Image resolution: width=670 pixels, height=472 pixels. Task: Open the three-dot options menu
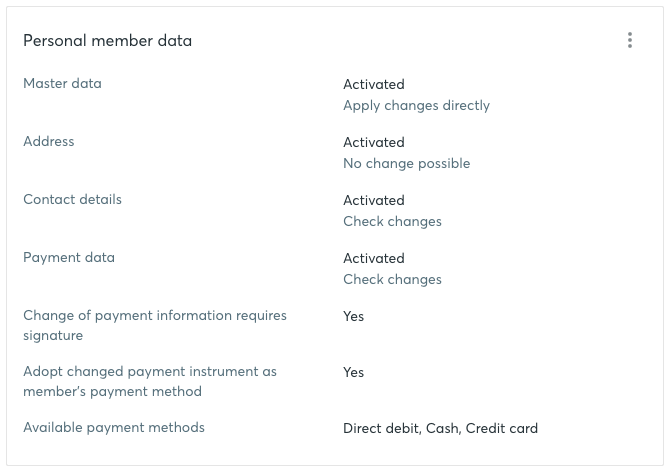(630, 40)
